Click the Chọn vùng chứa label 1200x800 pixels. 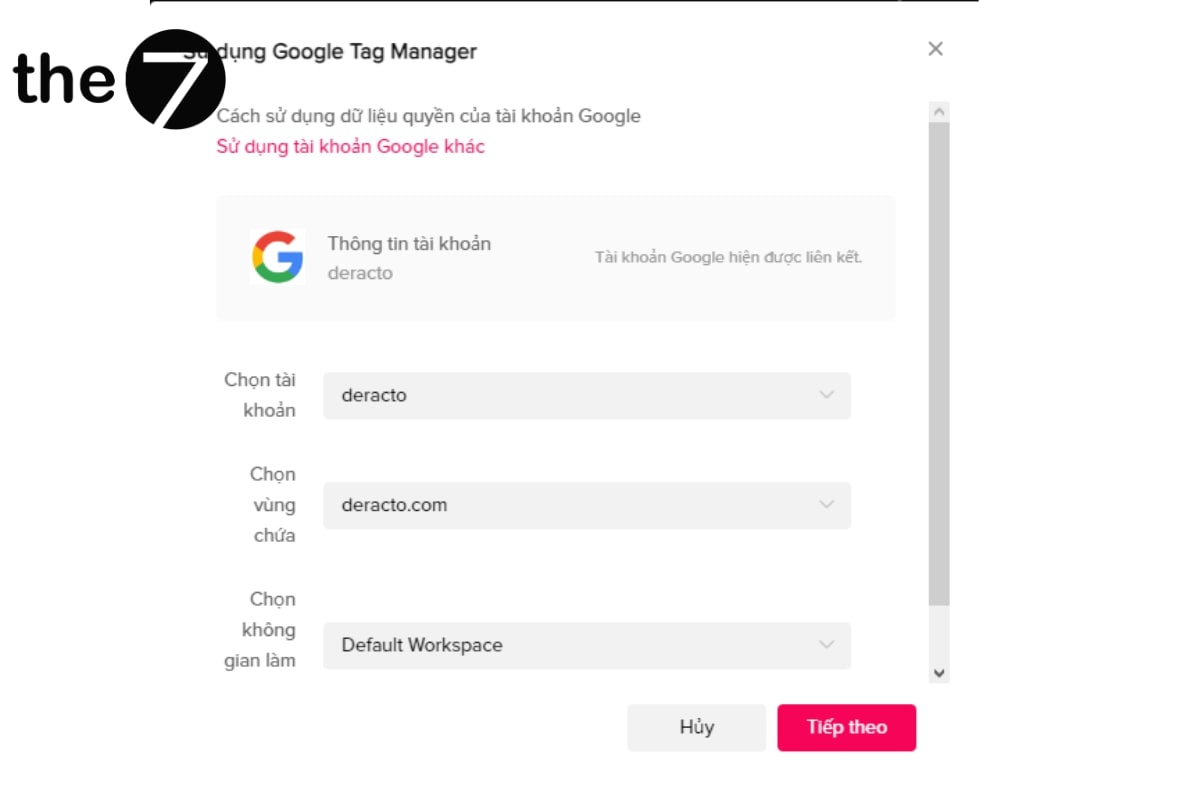(x=273, y=505)
